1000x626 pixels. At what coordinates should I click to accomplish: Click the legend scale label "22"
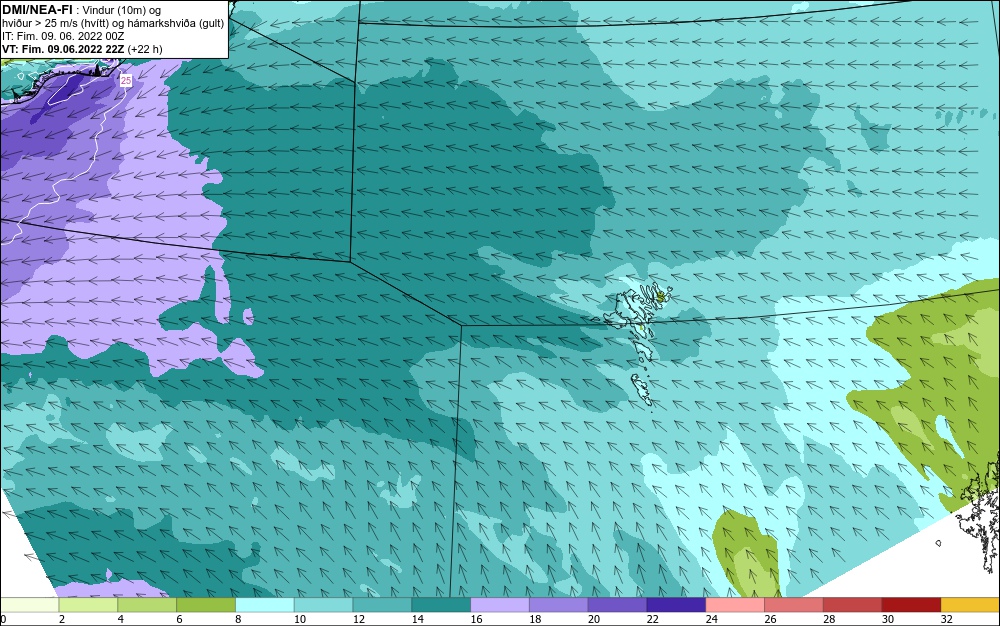(x=652, y=619)
